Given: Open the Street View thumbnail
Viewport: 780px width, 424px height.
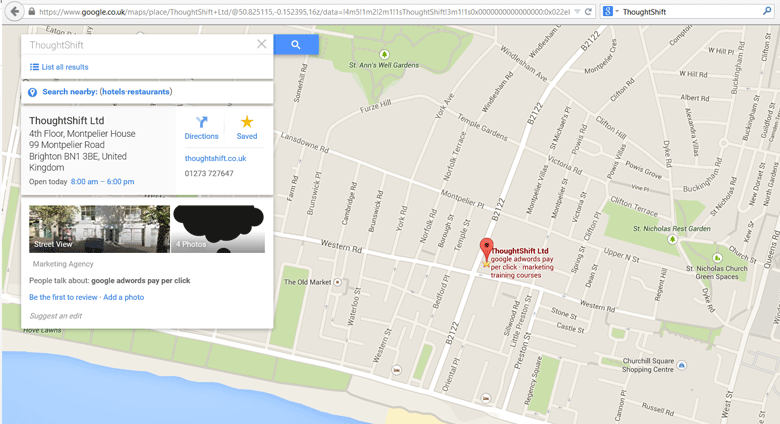Looking at the screenshot, I should [x=99, y=229].
